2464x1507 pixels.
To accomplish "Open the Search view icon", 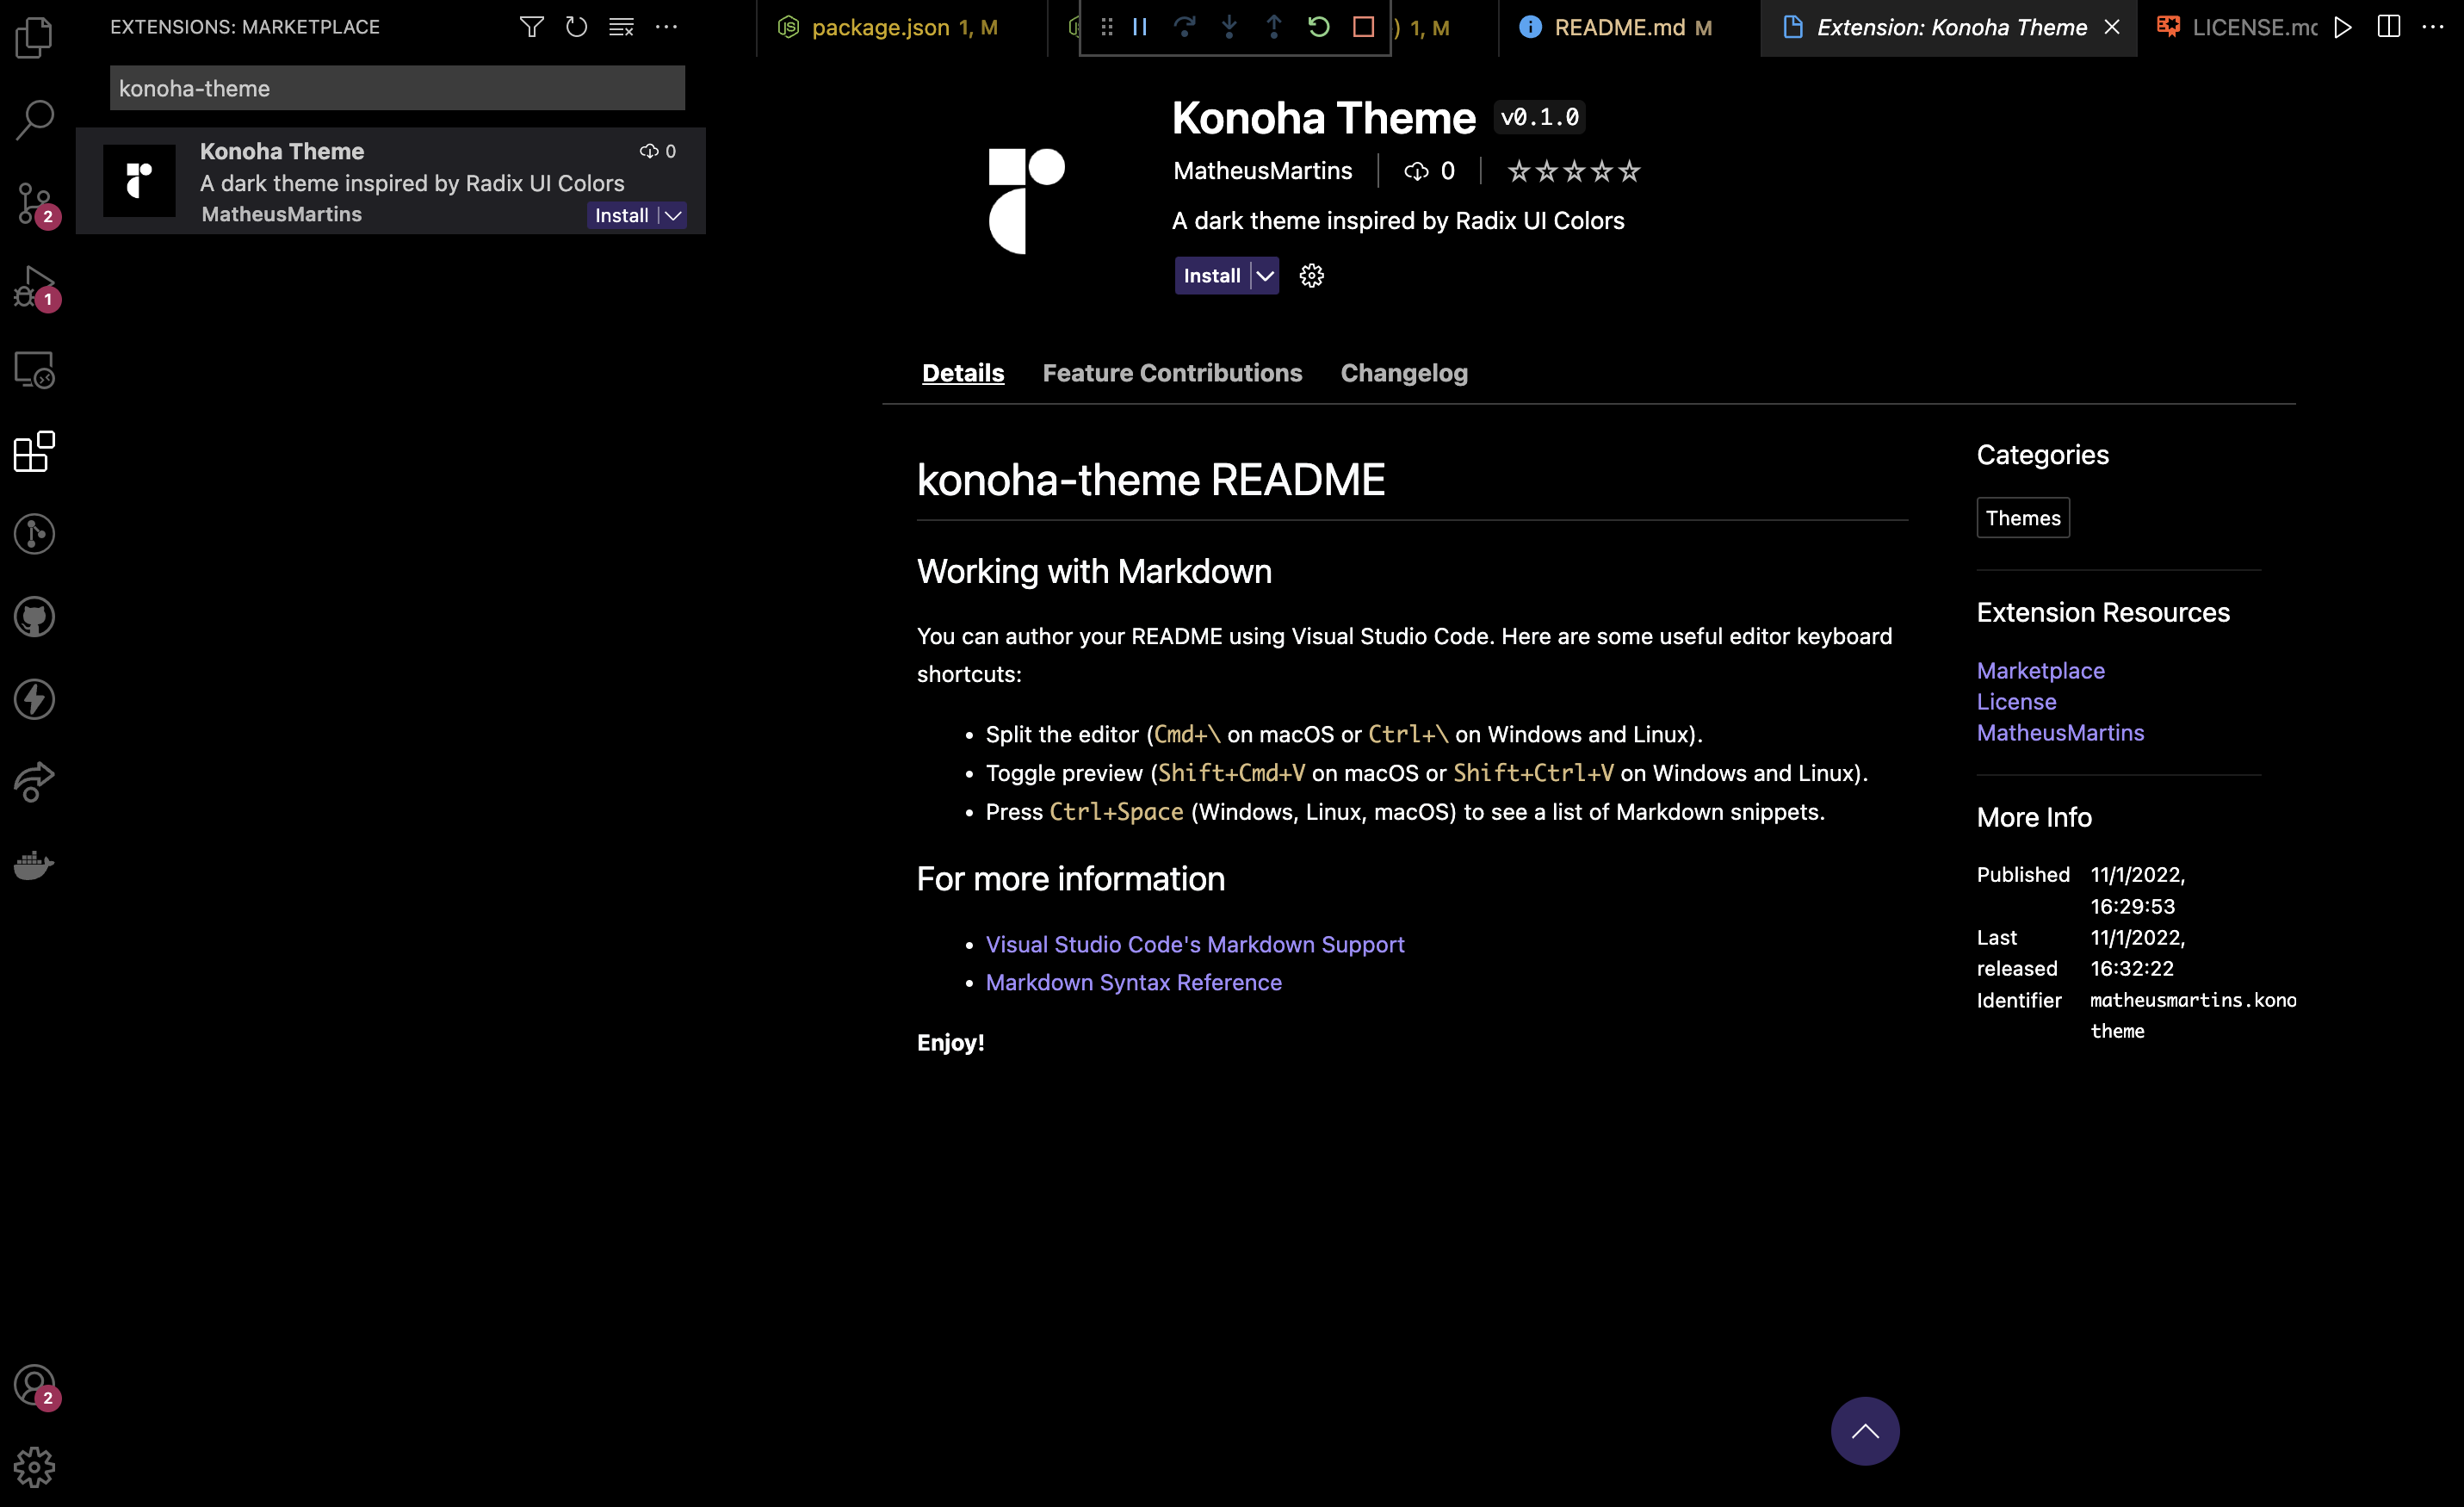I will click(x=34, y=120).
